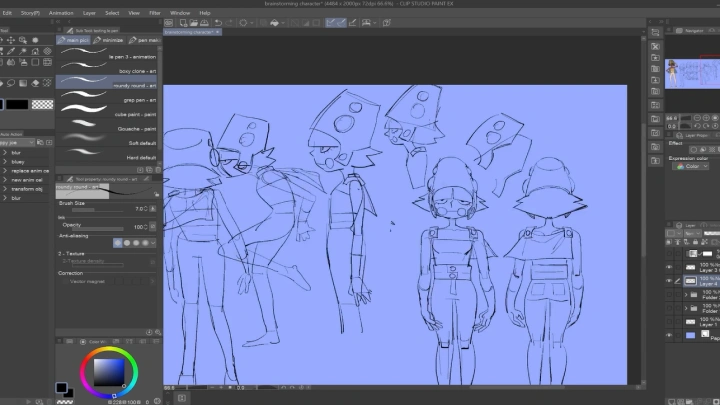Show Layer 1 via its visibility box
The image size is (720, 405).
[669, 322]
